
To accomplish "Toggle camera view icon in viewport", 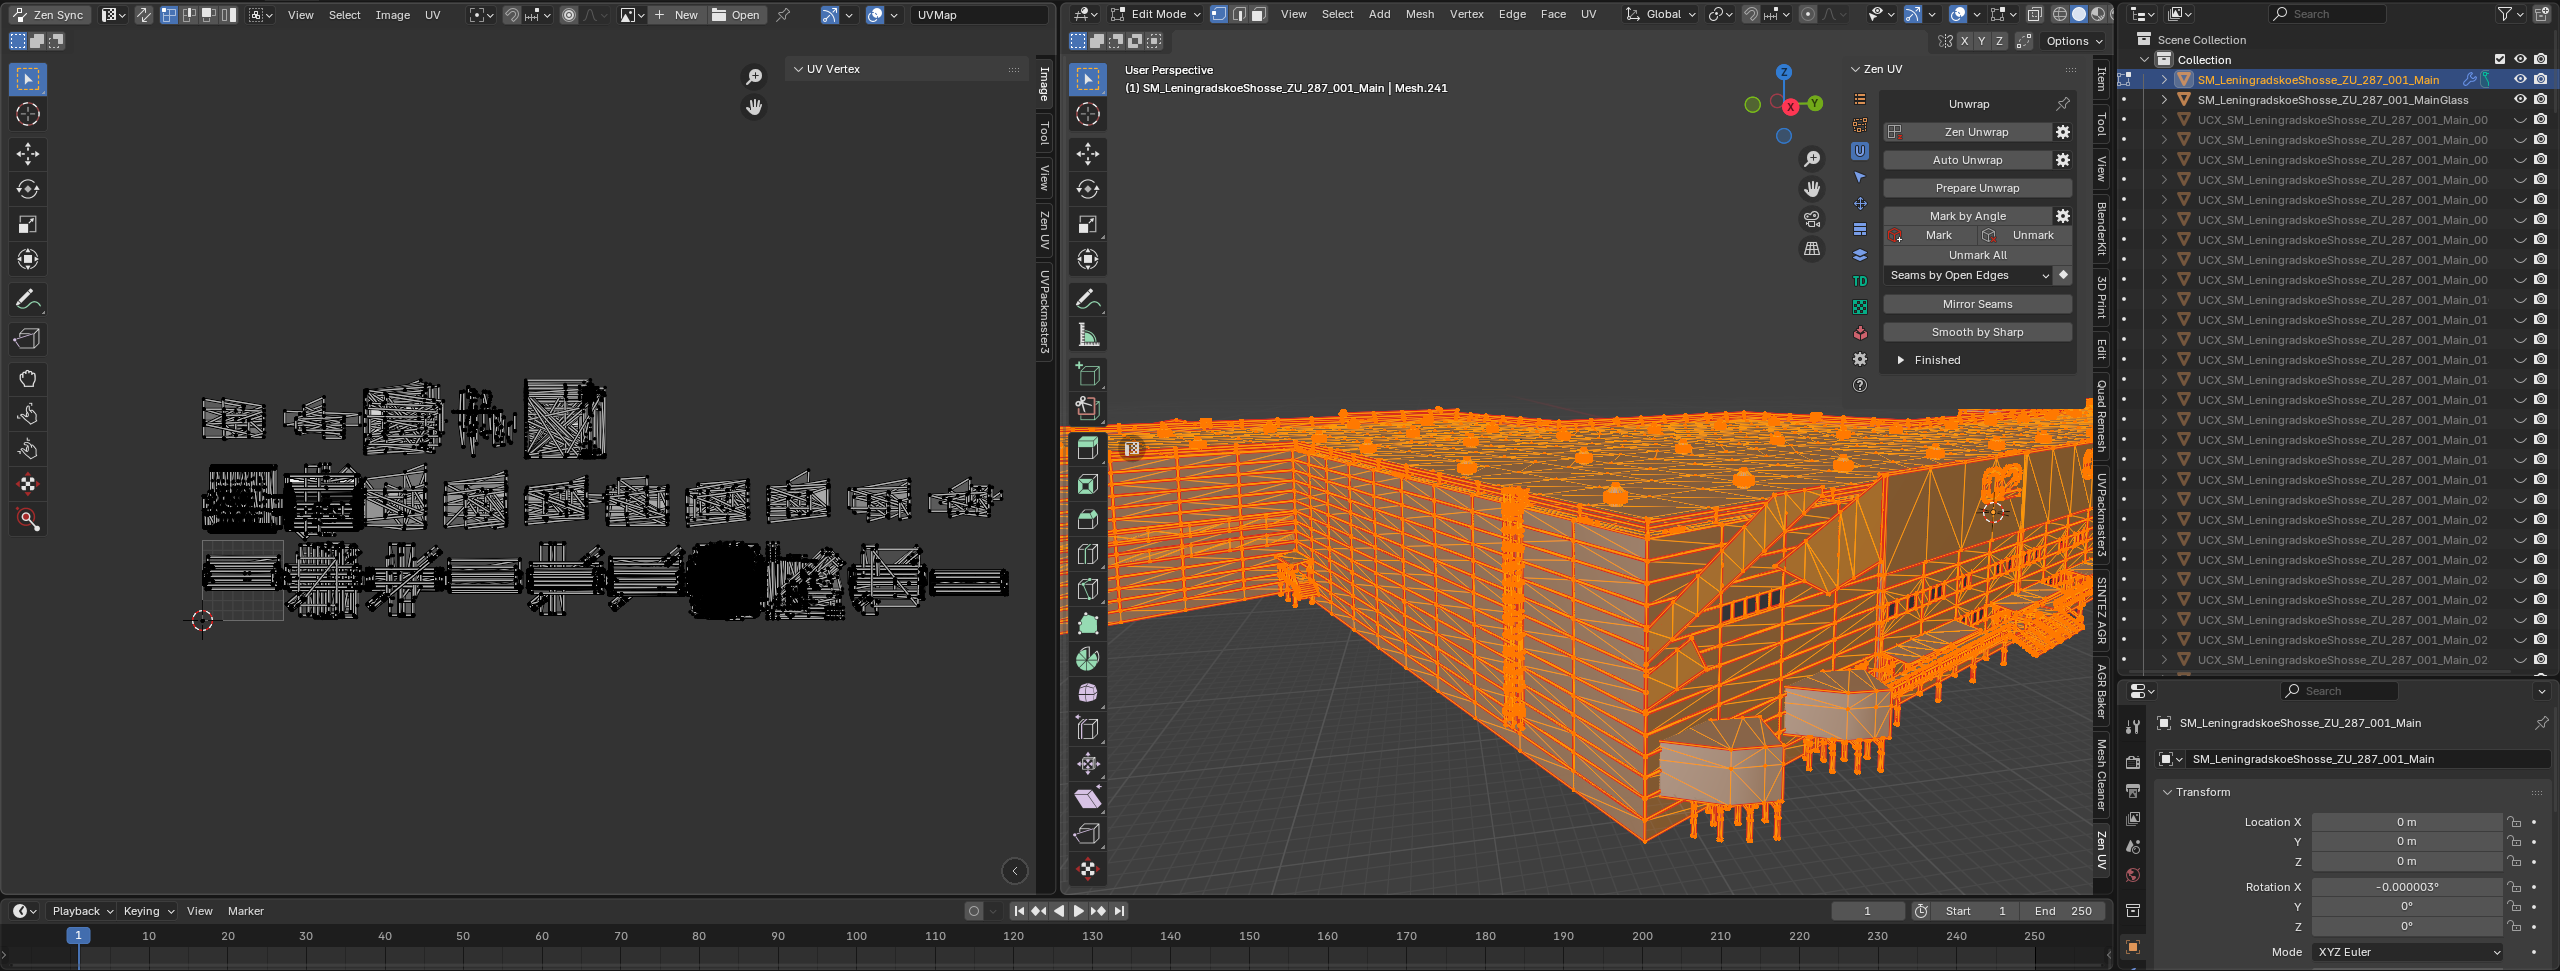I will pyautogui.click(x=1812, y=219).
